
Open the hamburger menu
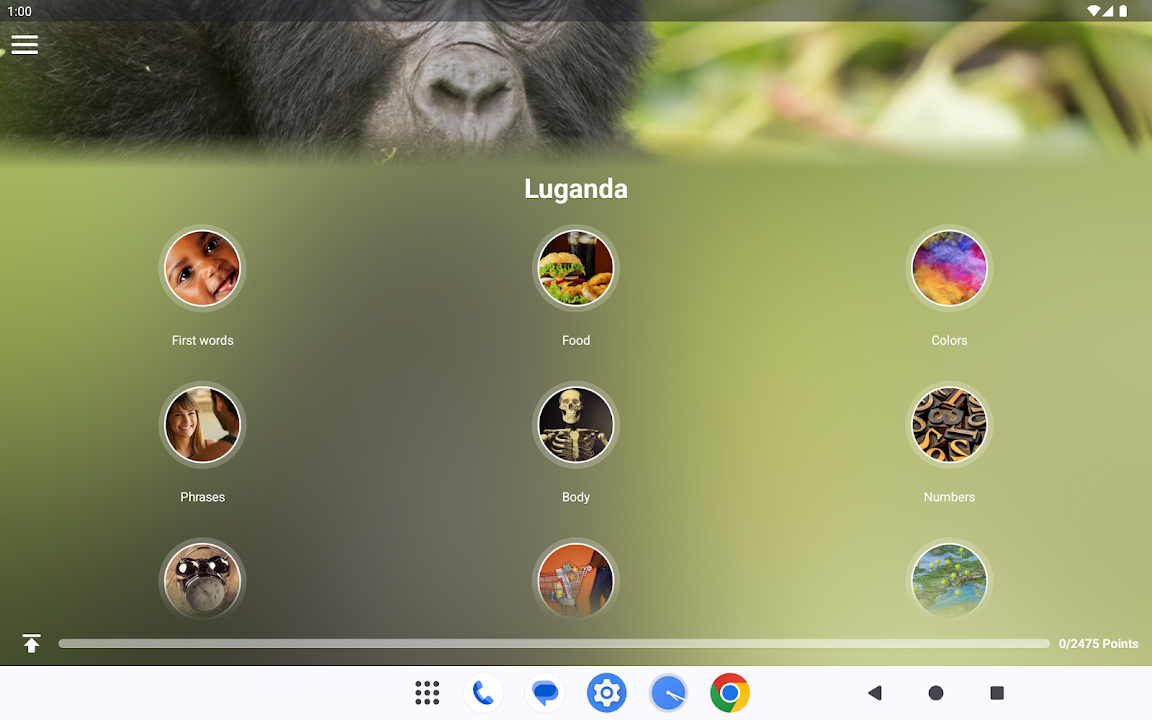25,45
